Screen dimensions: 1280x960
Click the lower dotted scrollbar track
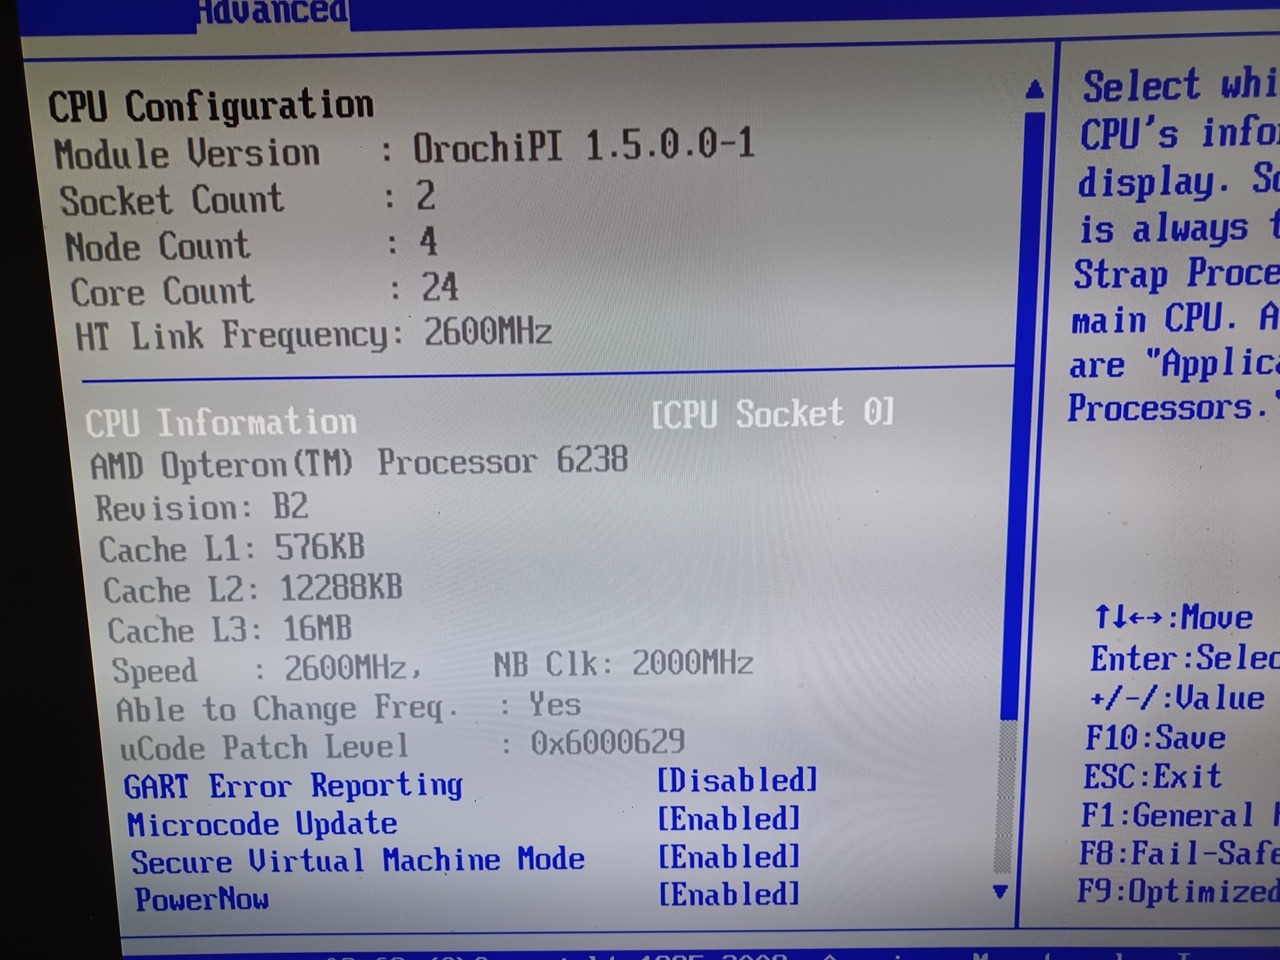[1005, 797]
